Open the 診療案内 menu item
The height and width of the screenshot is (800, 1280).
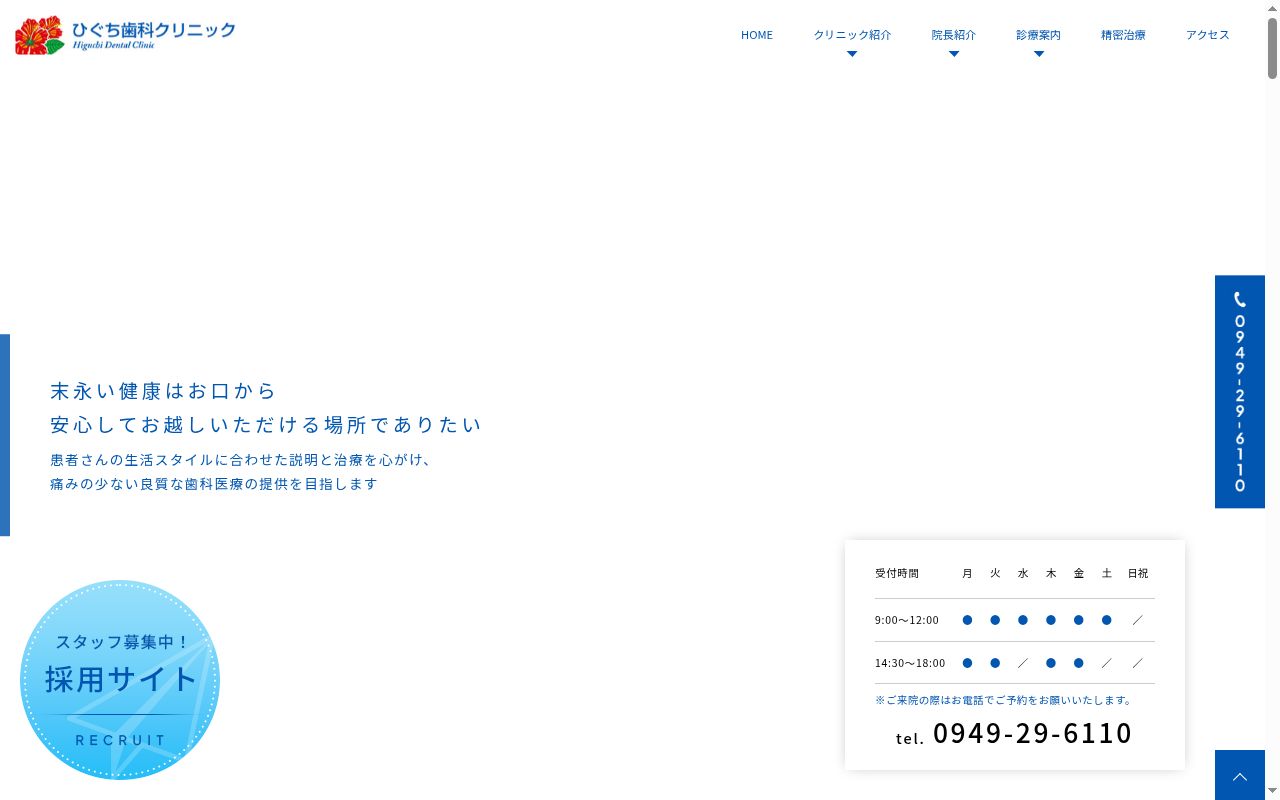pyautogui.click(x=1039, y=35)
